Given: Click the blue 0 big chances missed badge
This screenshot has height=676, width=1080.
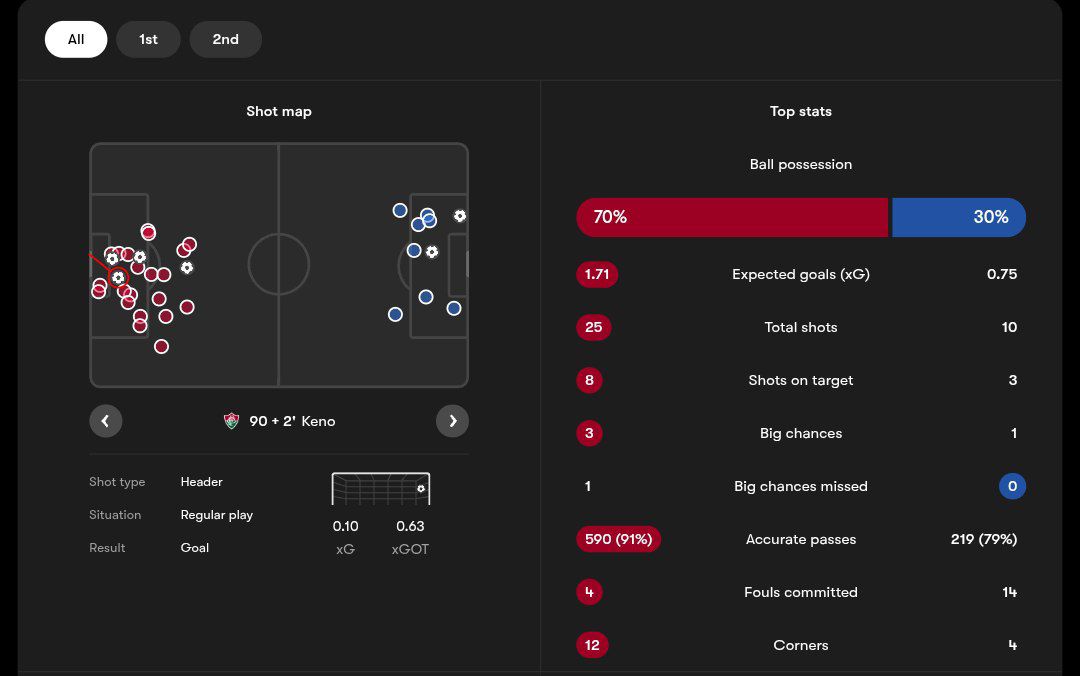Looking at the screenshot, I should 1012,486.
